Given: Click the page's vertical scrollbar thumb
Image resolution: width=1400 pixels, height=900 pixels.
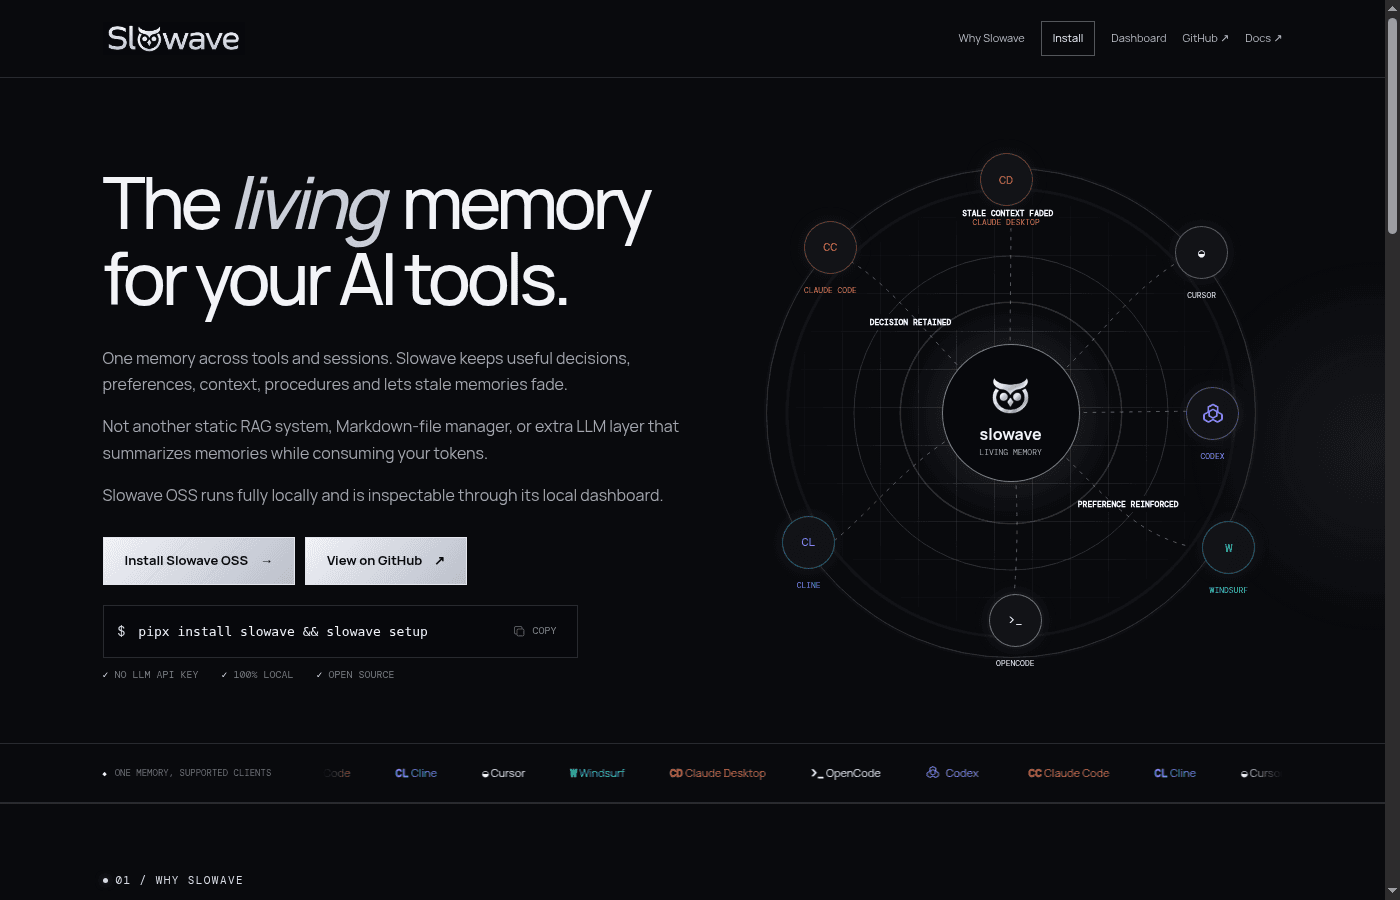Looking at the screenshot, I should pos(1392,126).
